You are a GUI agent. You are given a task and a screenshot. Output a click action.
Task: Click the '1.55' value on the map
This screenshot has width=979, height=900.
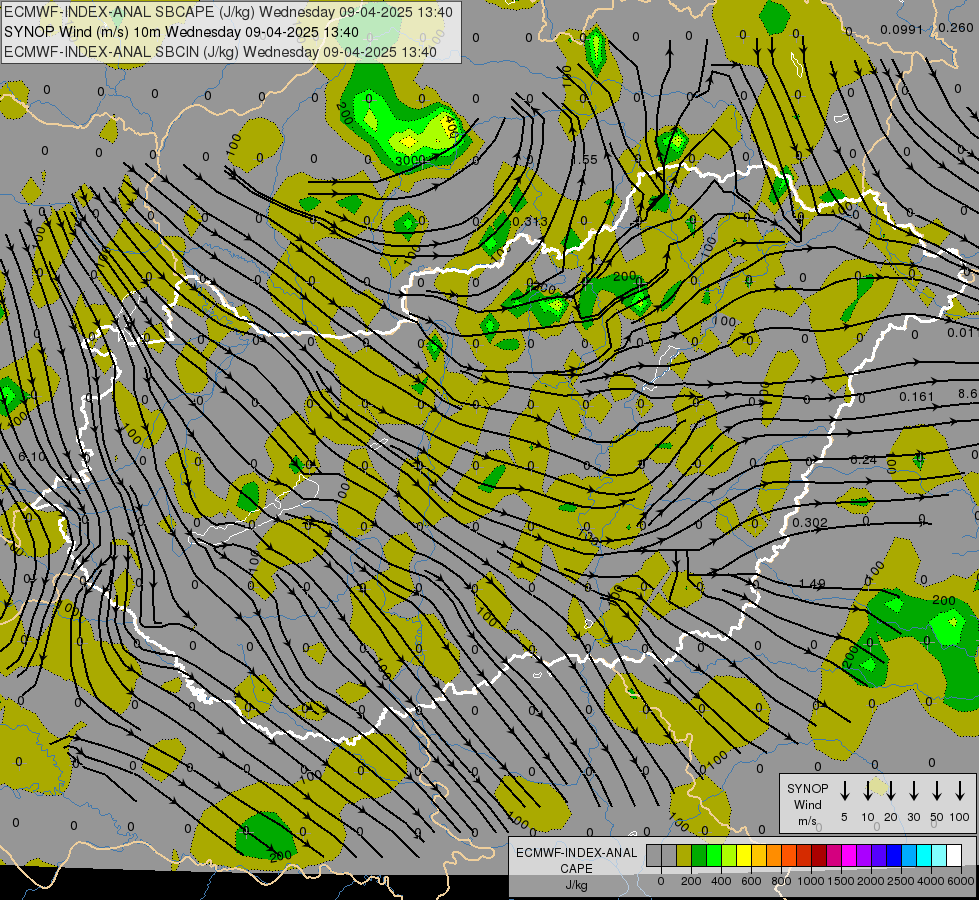584,160
